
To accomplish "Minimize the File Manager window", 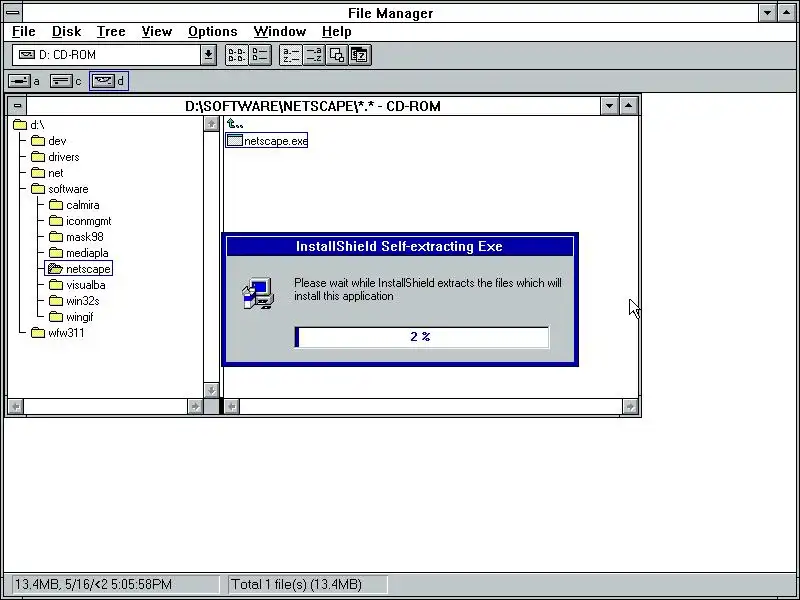I will click(x=767, y=13).
